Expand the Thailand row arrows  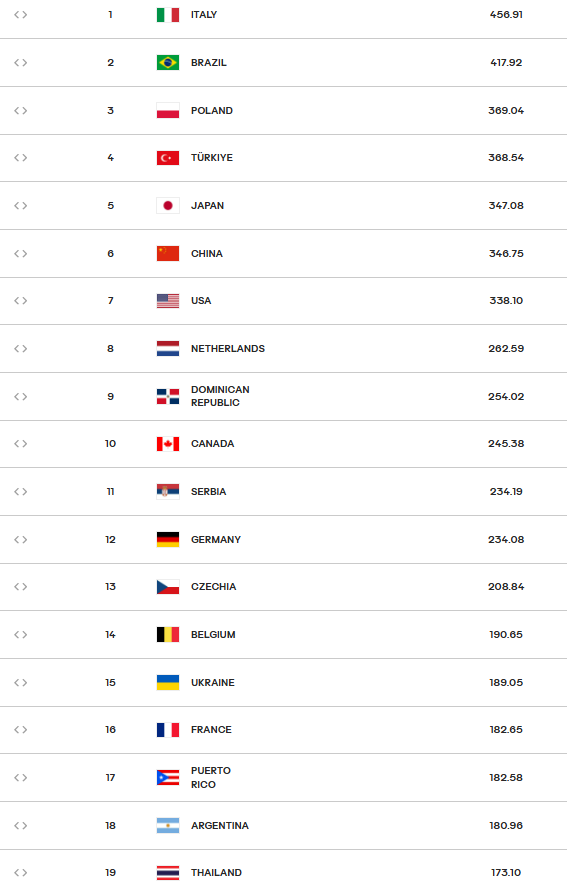[20, 872]
